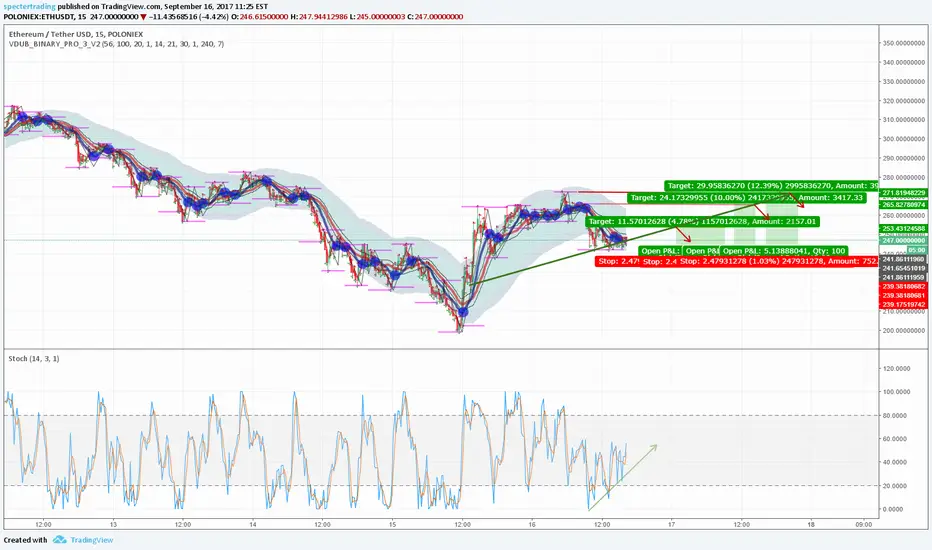Click the high value H:247.94412986
This screenshot has height=550, width=932.
tap(319, 17)
